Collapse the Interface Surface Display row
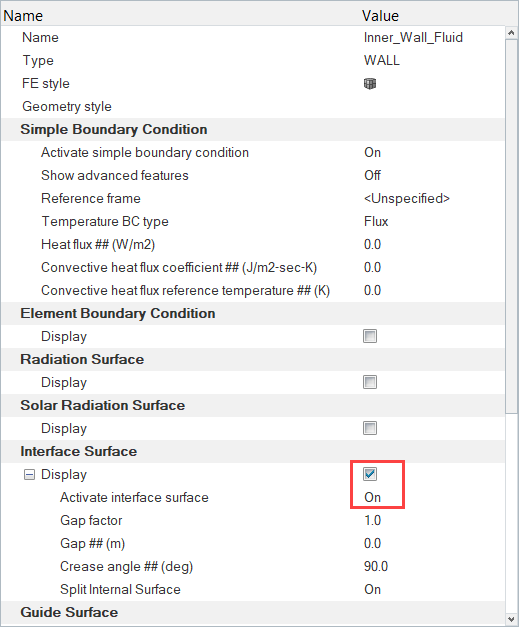519x627 pixels. [x=29, y=475]
